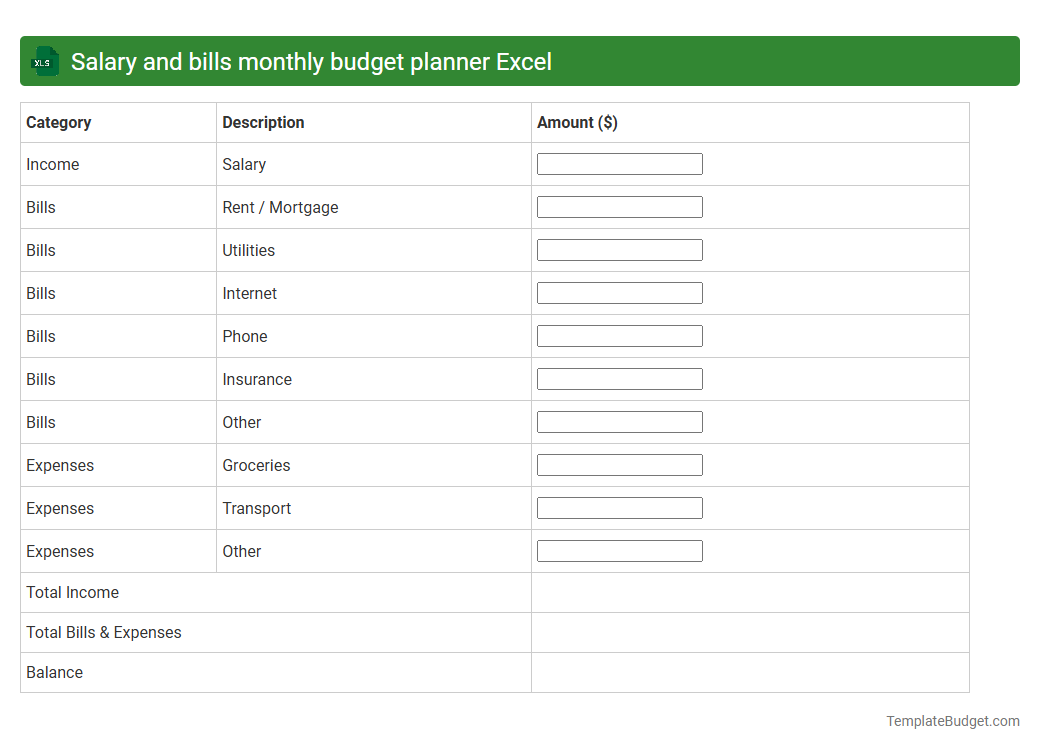Select the Total Bills & Expenses row
The height and width of the screenshot is (750, 1040).
(103, 632)
